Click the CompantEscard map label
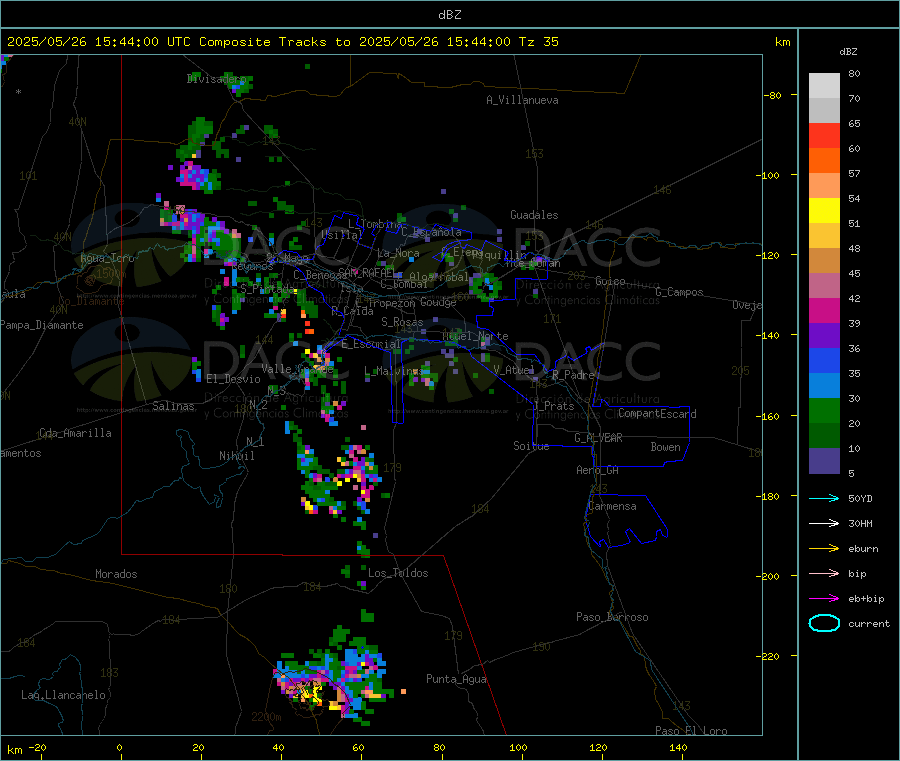 [x=657, y=413]
